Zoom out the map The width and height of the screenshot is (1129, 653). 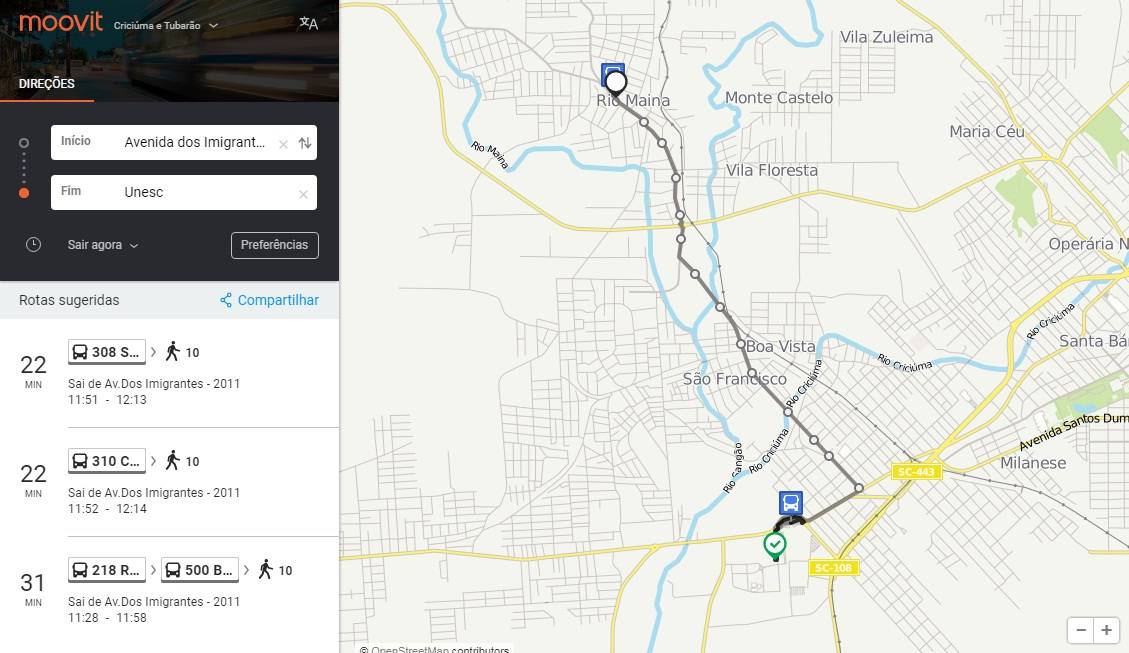click(1081, 630)
